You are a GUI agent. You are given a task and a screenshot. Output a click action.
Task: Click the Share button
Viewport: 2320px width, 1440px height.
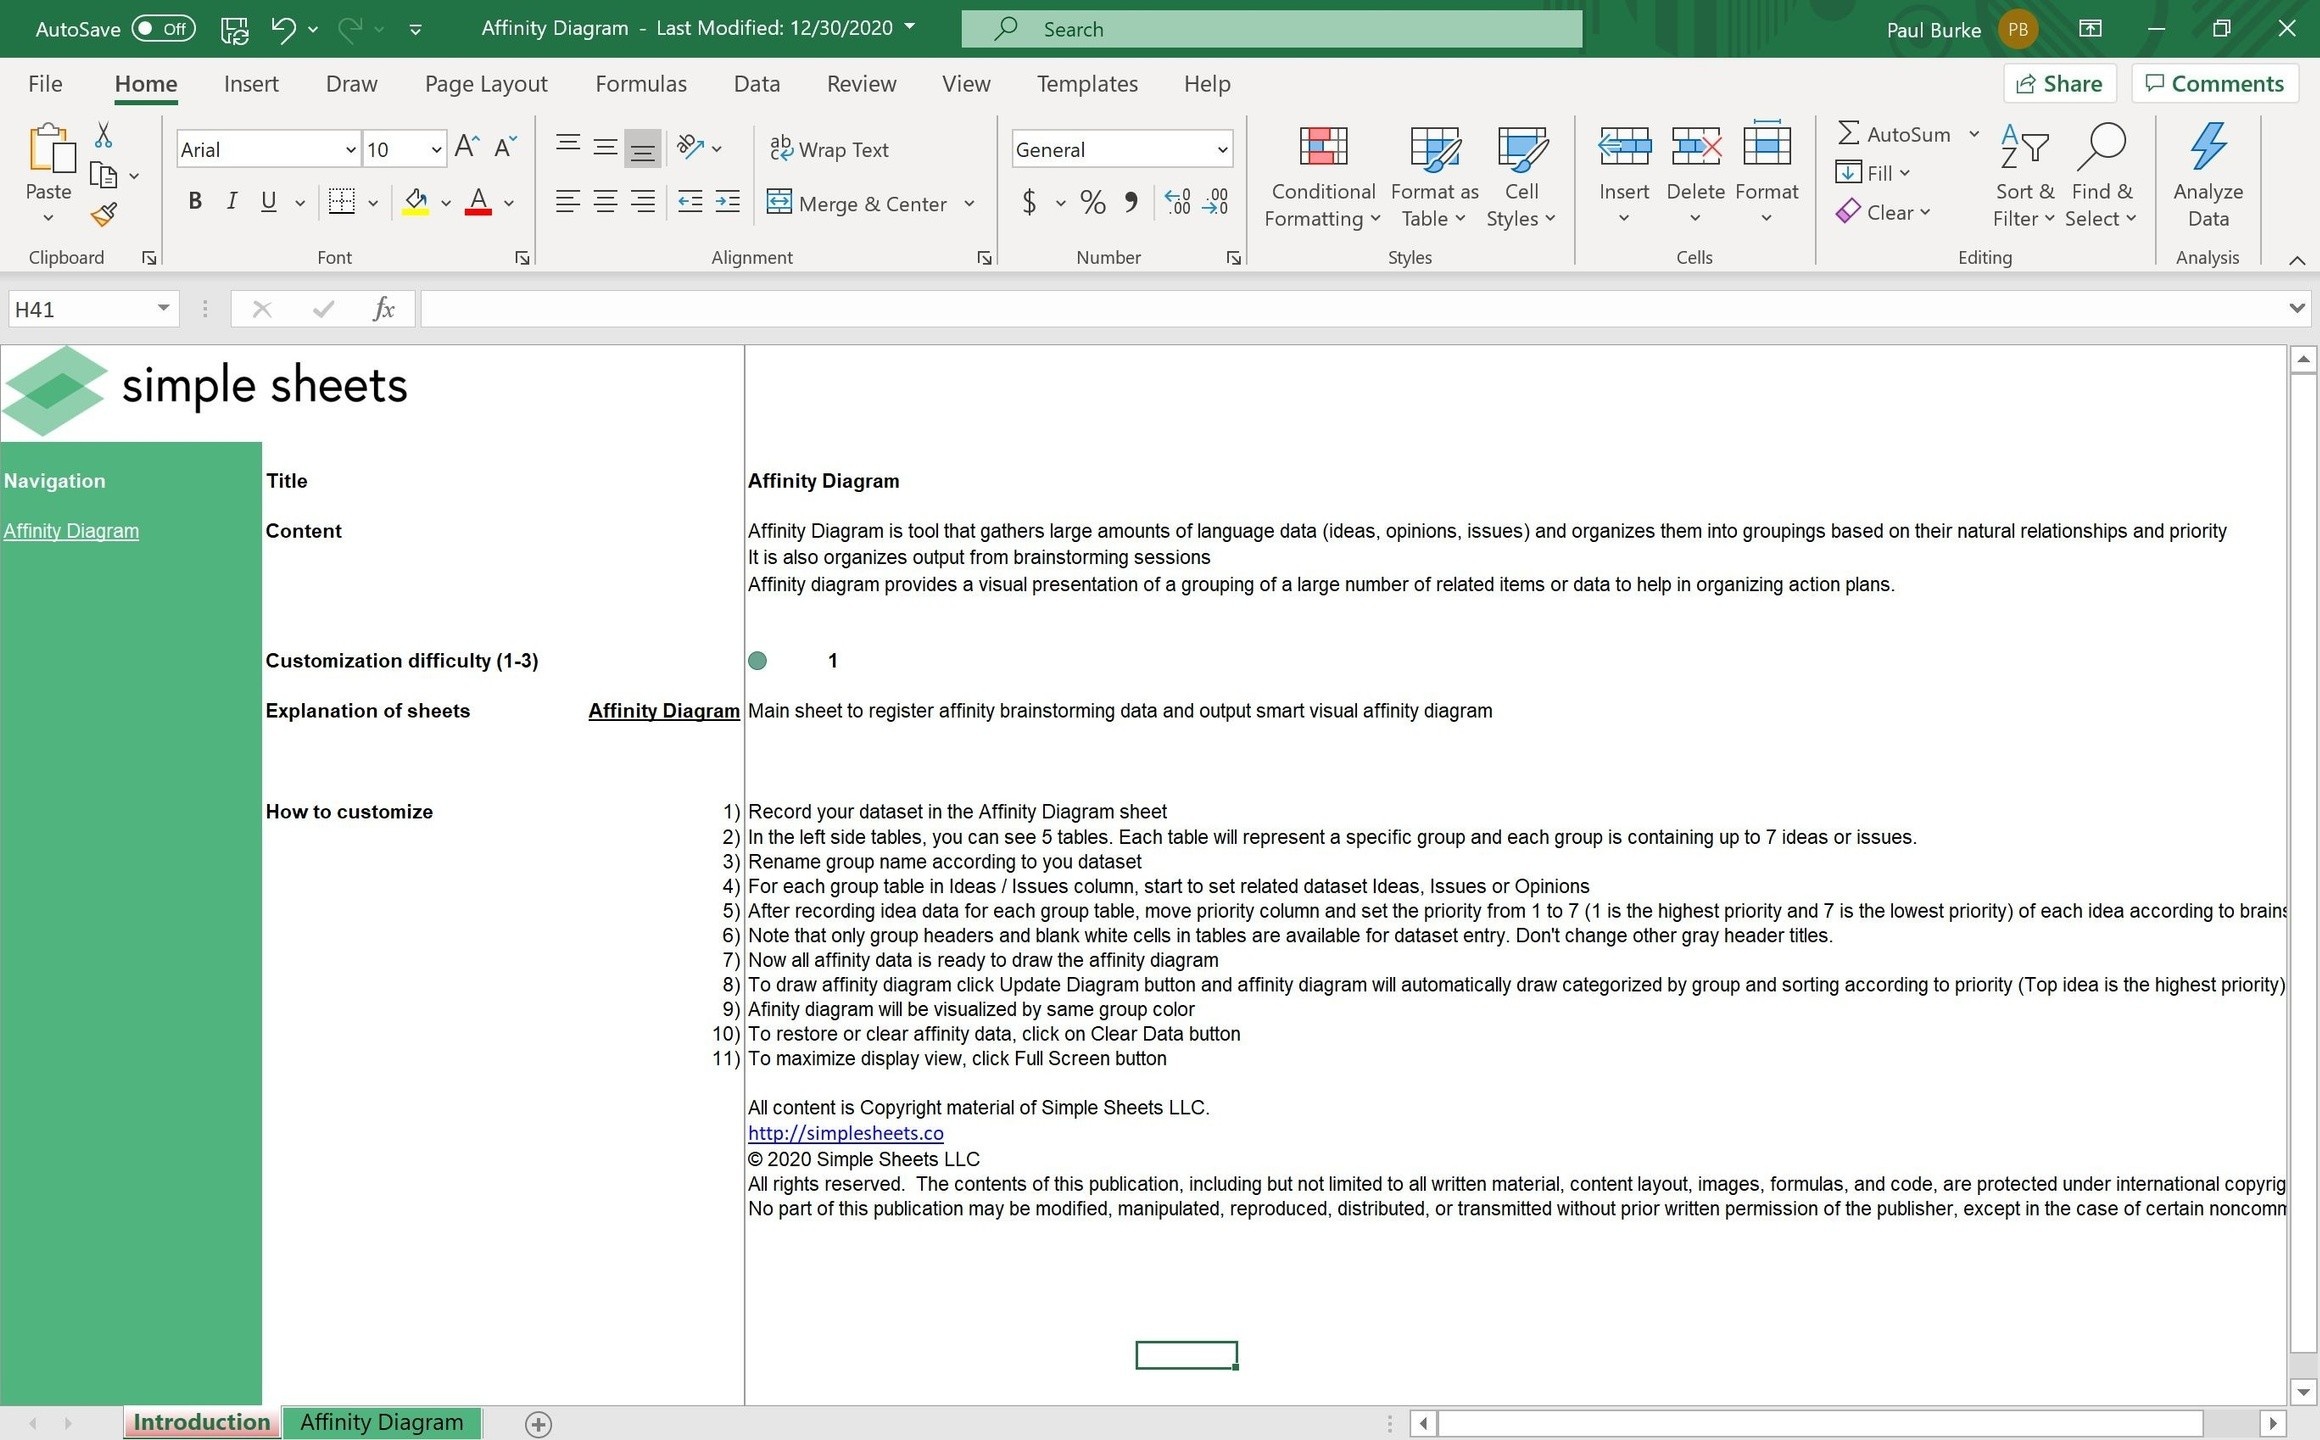2058,84
